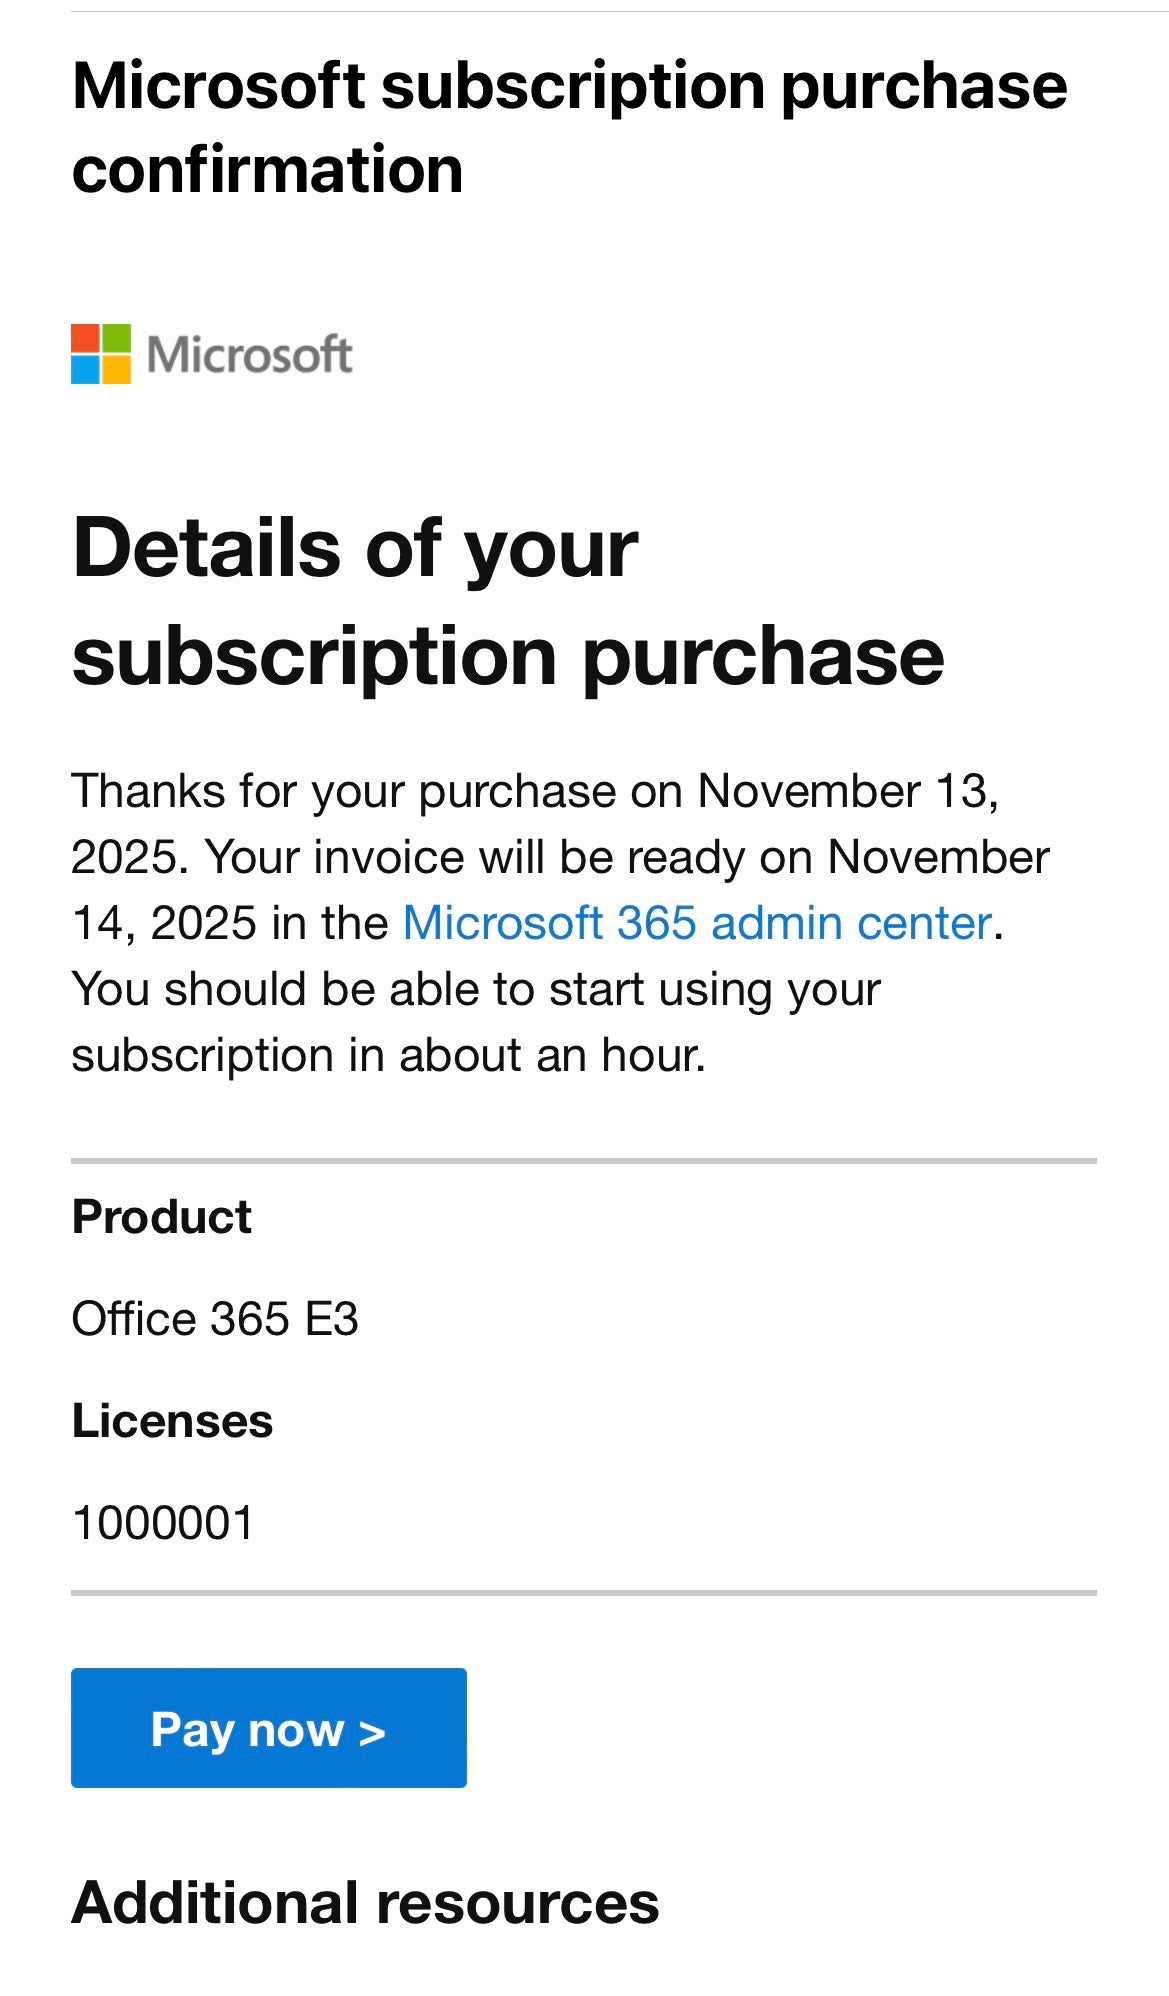Screen dimensions: 1169x1996
Task: Open the Microsoft 365 admin center link
Action: click(x=697, y=923)
